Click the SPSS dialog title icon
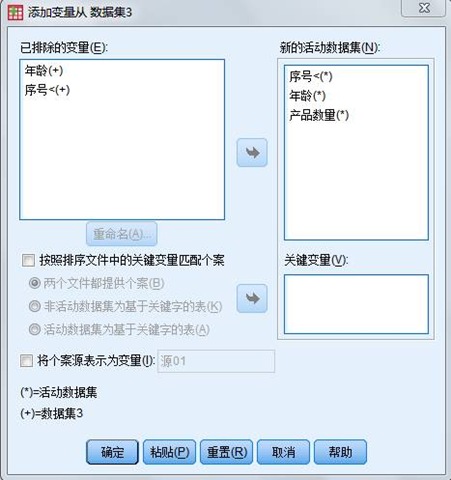The height and width of the screenshot is (480, 451). (15, 12)
